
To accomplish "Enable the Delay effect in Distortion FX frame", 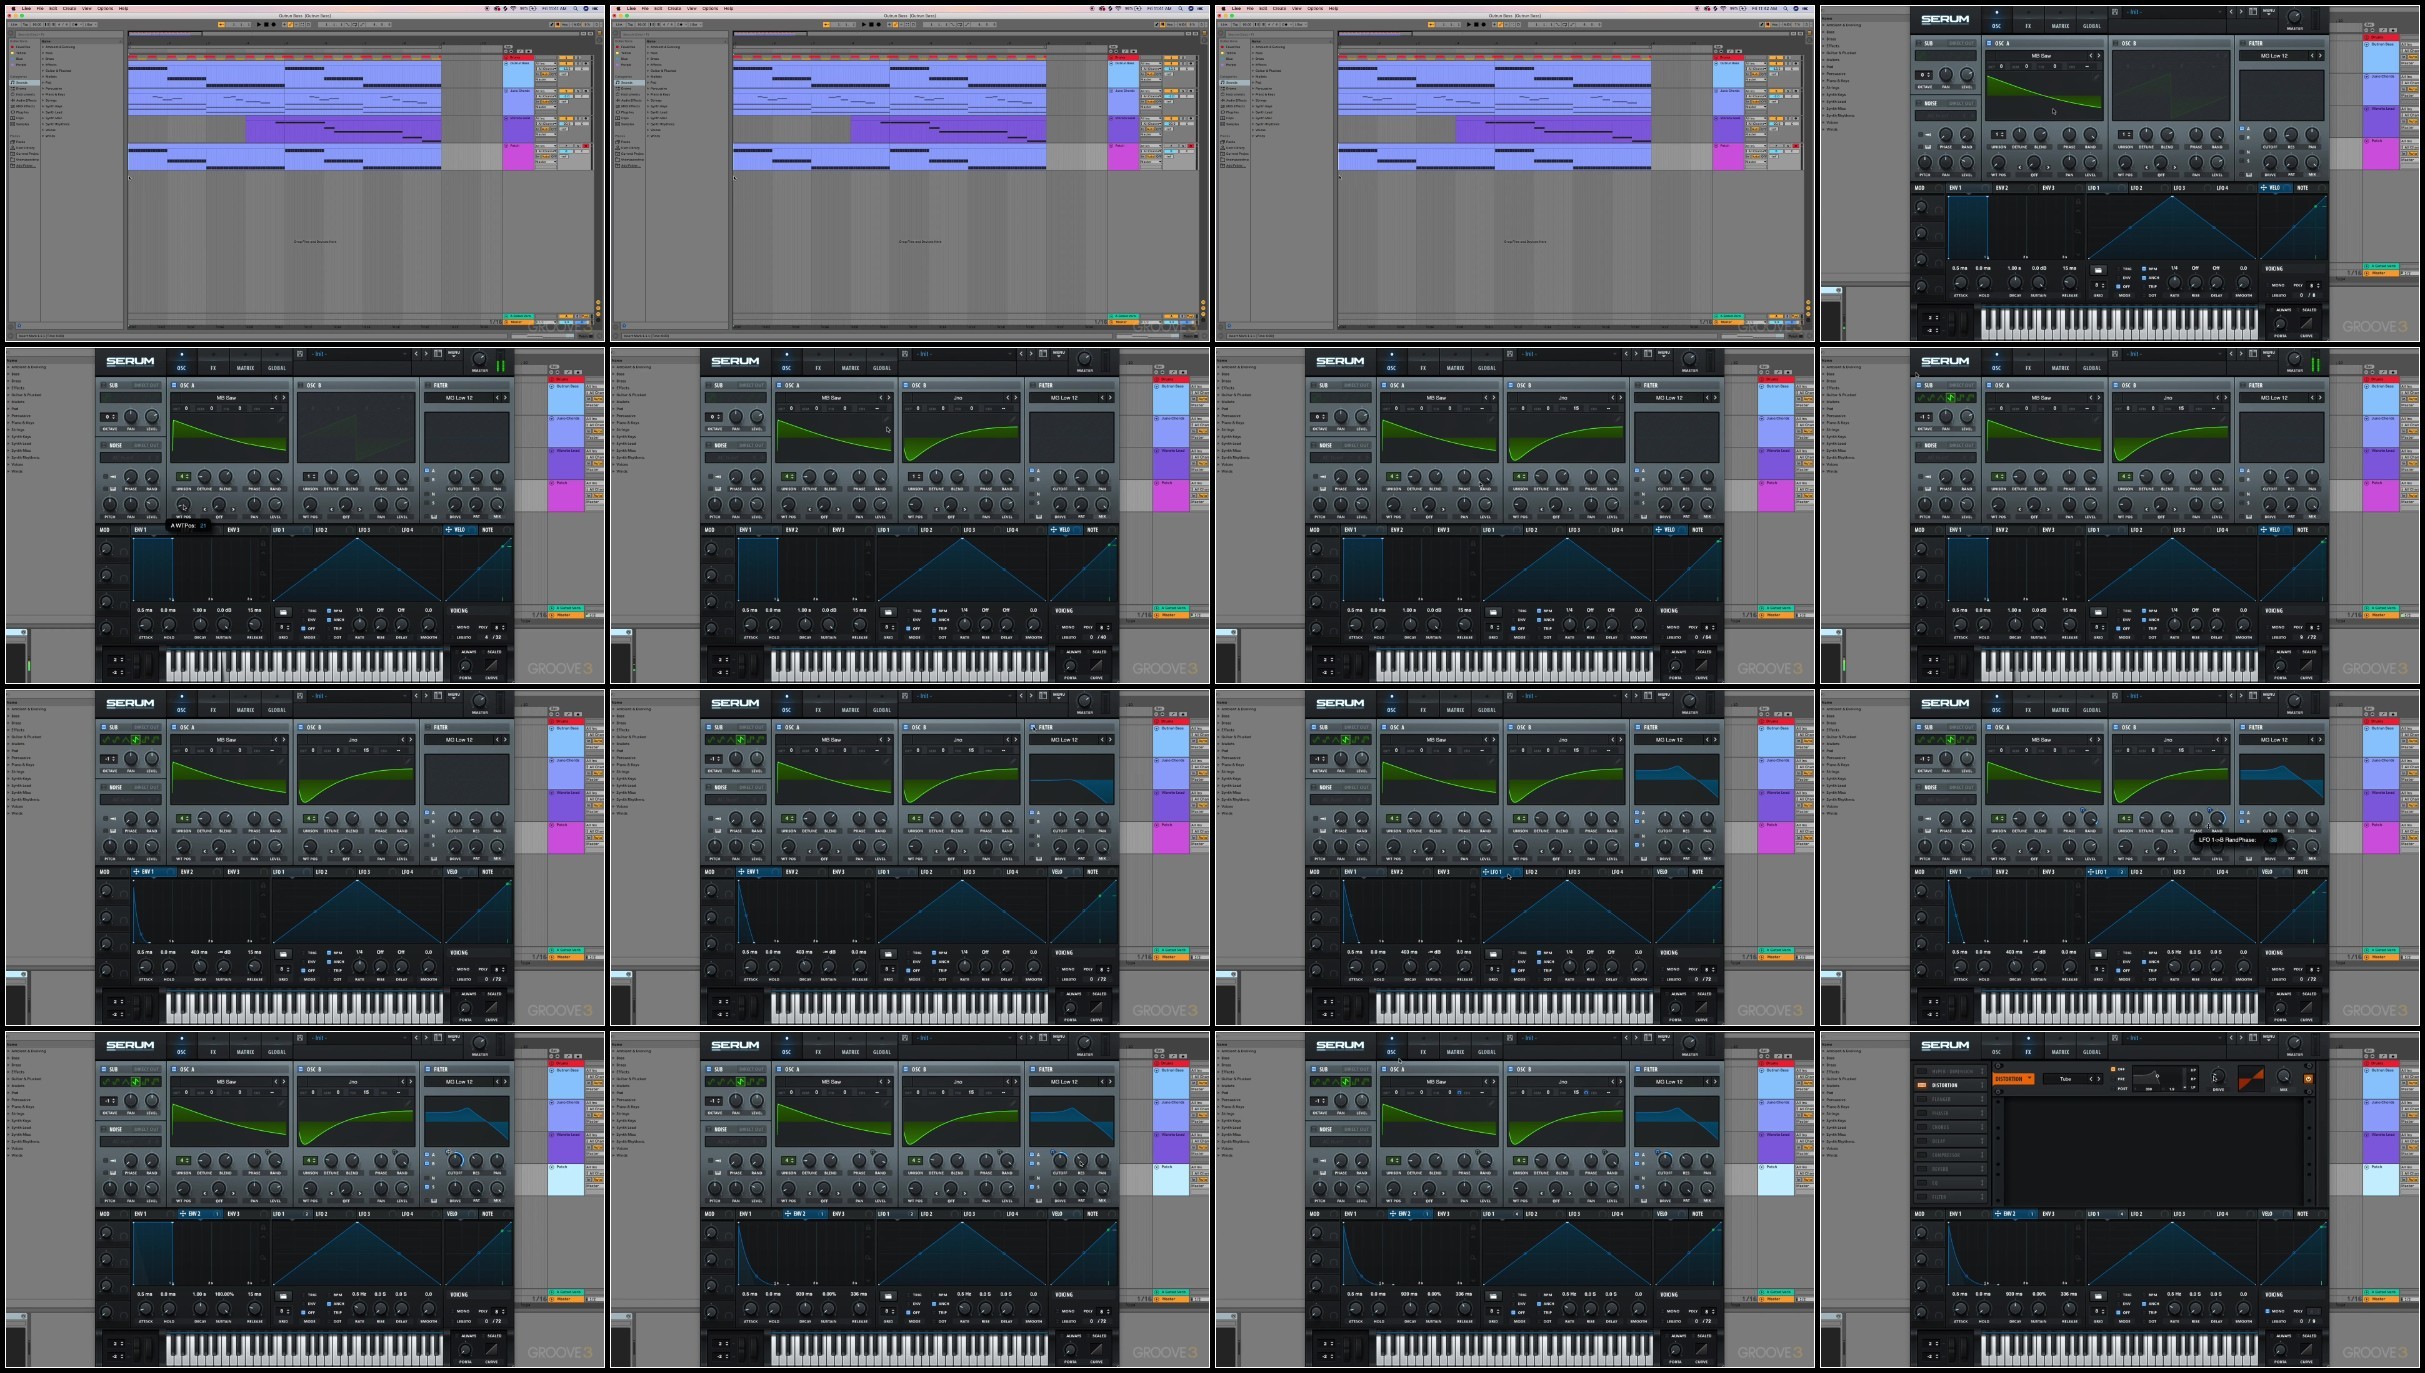I will click(x=1922, y=1141).
